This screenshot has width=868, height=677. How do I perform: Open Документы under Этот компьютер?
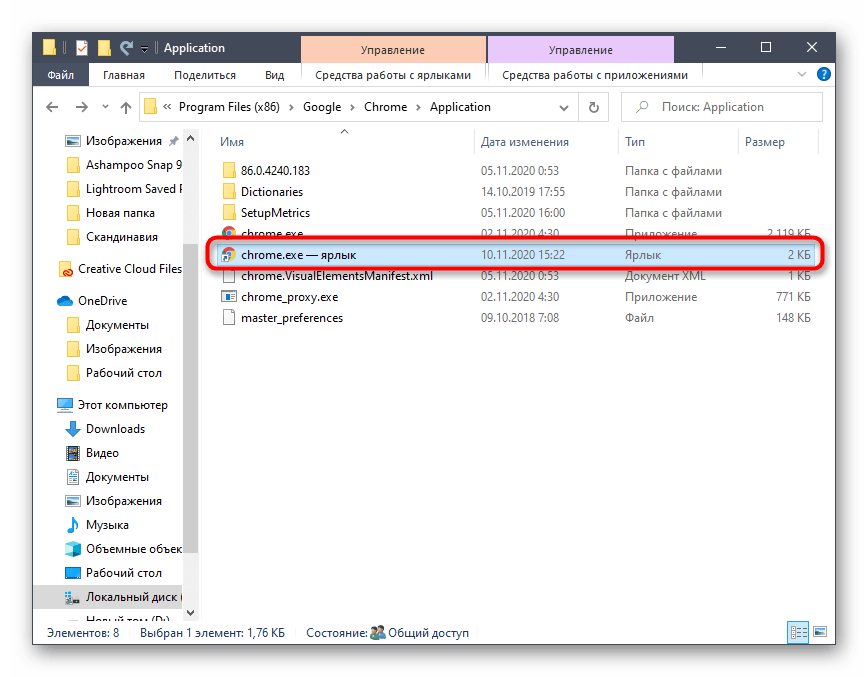pos(117,477)
